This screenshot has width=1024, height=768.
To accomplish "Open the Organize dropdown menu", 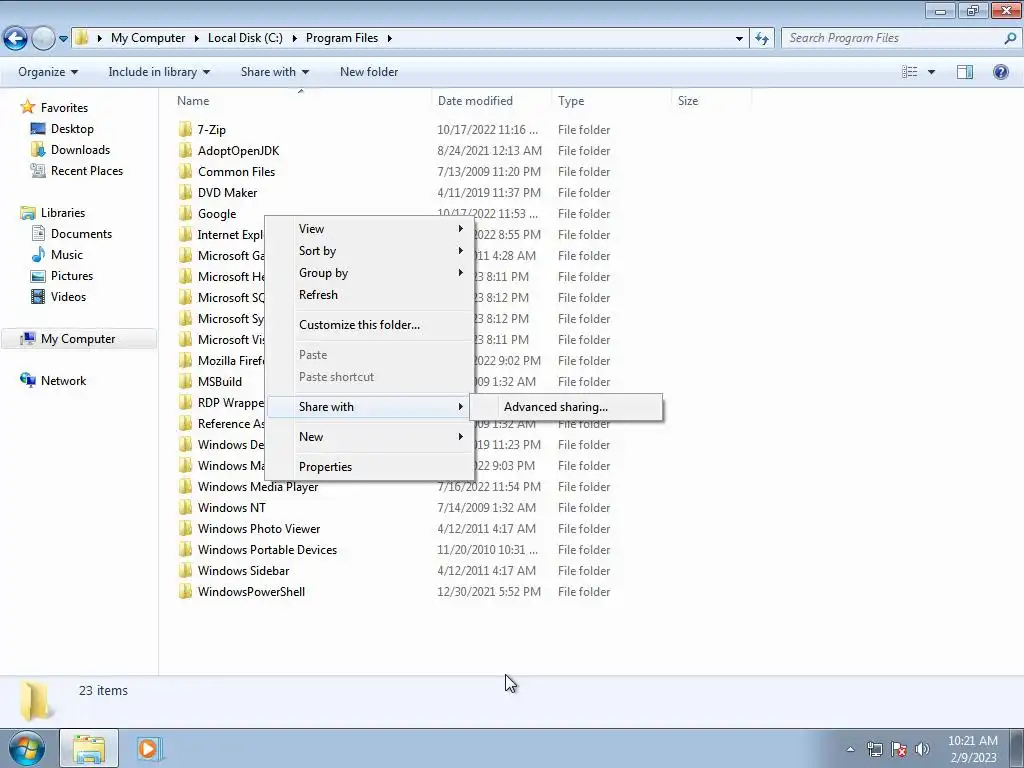I will coord(48,72).
